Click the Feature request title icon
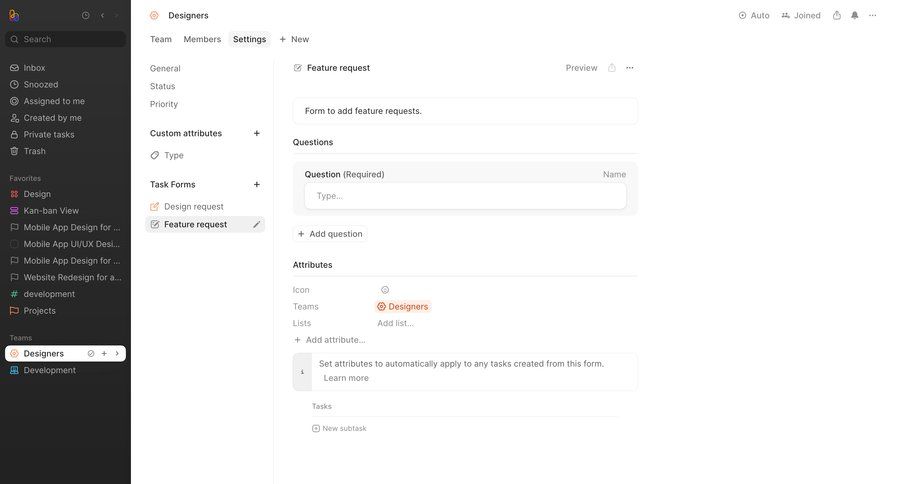Viewport: 900px width, 484px height. 297,68
